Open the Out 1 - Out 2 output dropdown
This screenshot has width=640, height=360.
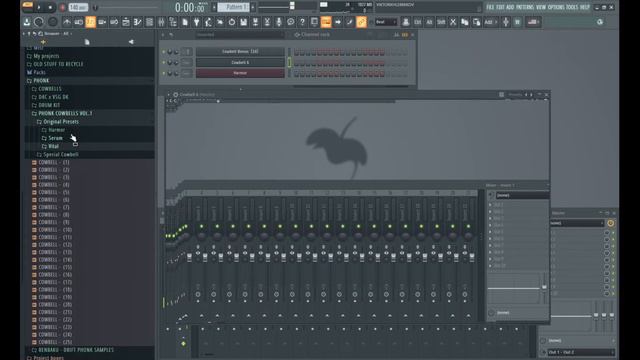pyautogui.click(x=580, y=352)
